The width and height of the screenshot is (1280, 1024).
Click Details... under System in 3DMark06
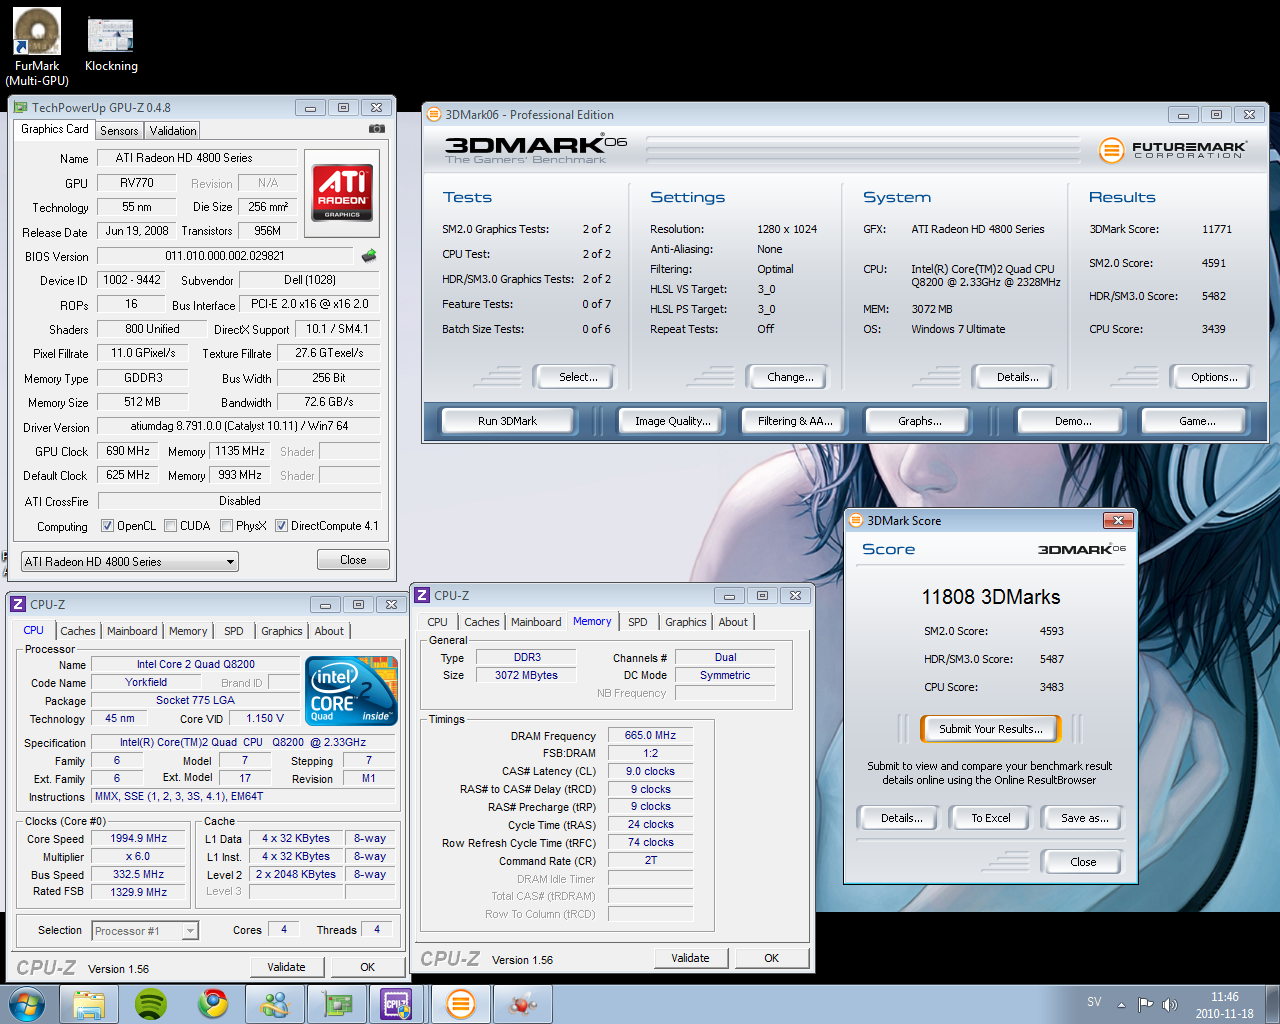click(1017, 377)
